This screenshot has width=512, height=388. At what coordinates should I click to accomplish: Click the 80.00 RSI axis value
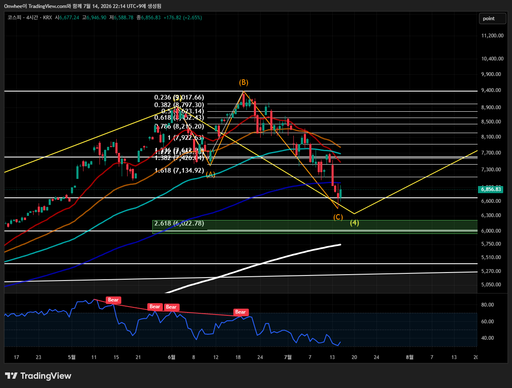pyautogui.click(x=487, y=305)
